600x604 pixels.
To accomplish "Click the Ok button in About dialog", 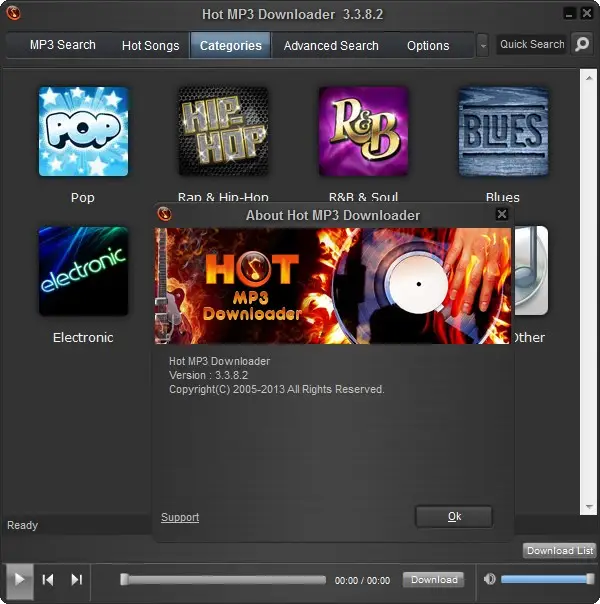I will click(454, 517).
